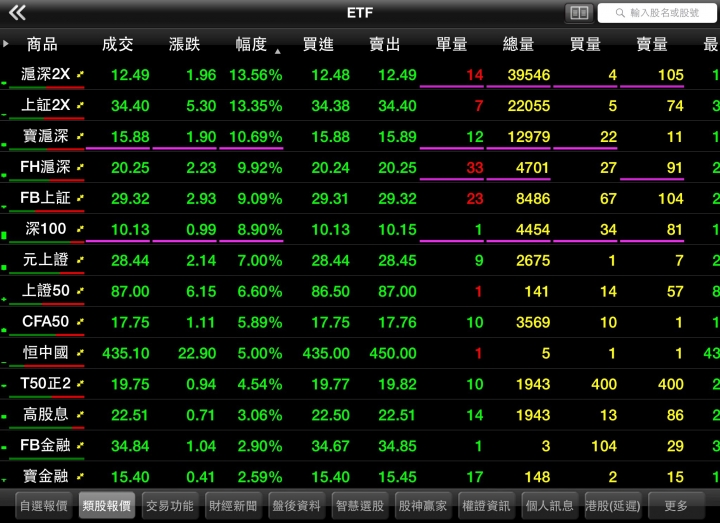The image size is (720, 523).
Task: Click the magnifier icon in search box
Action: tap(620, 13)
